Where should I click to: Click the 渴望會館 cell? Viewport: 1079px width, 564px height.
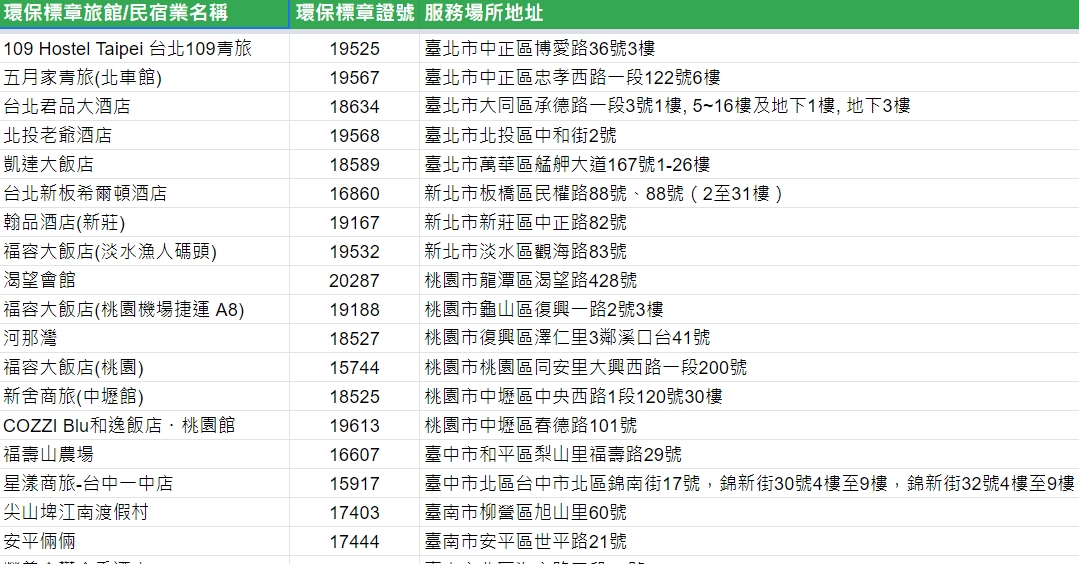tap(145, 280)
